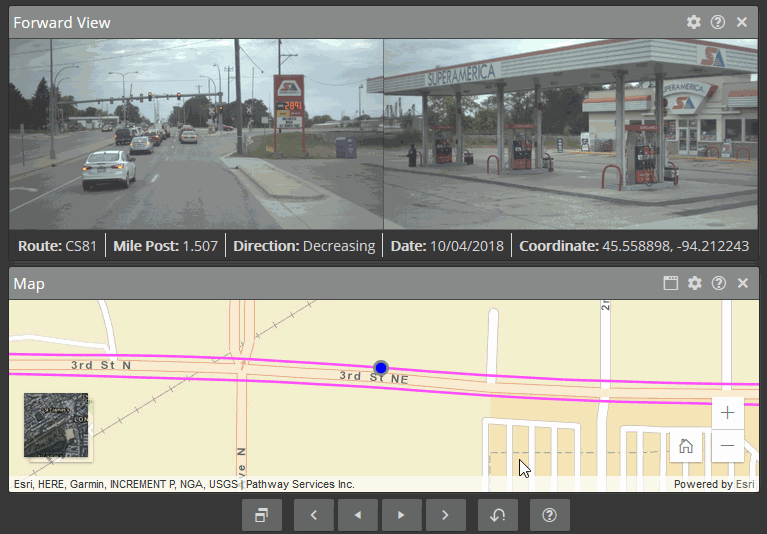The width and height of the screenshot is (767, 534).
Task: Step to the previous image frame
Action: click(313, 515)
